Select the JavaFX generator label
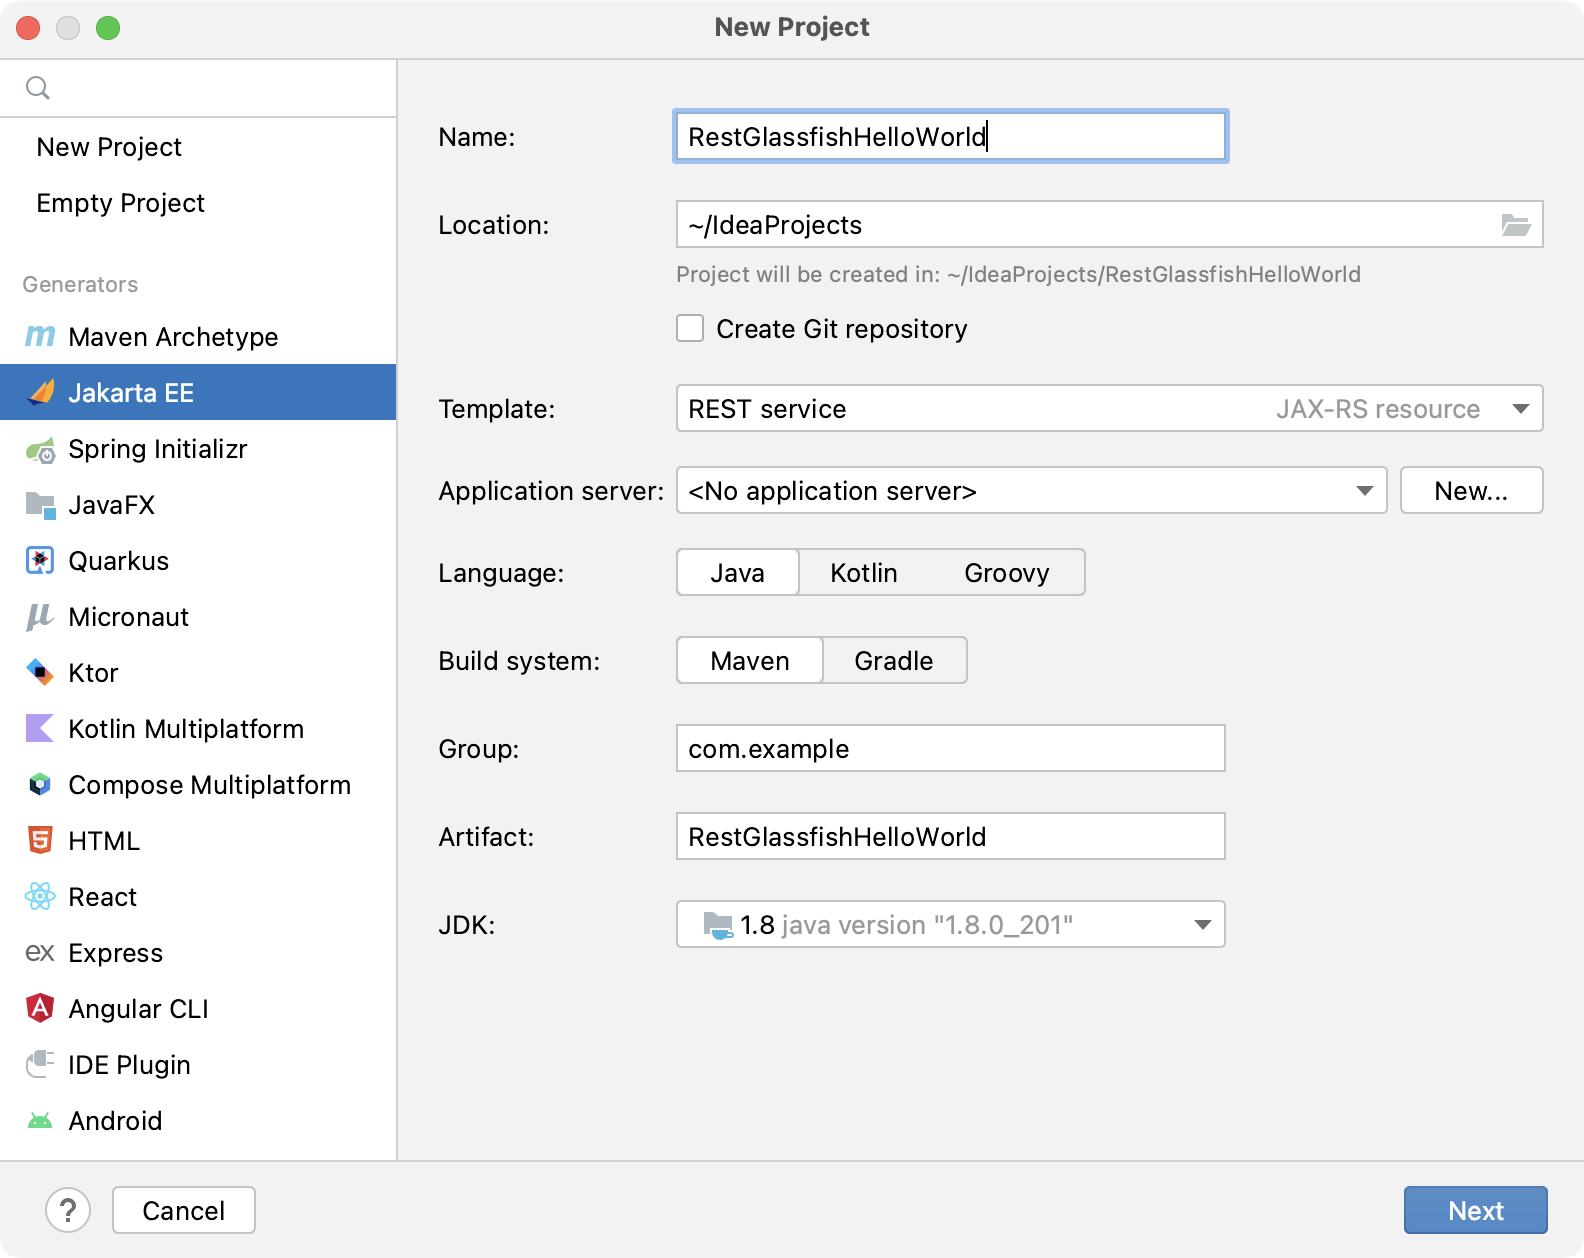This screenshot has width=1584, height=1258. point(112,505)
